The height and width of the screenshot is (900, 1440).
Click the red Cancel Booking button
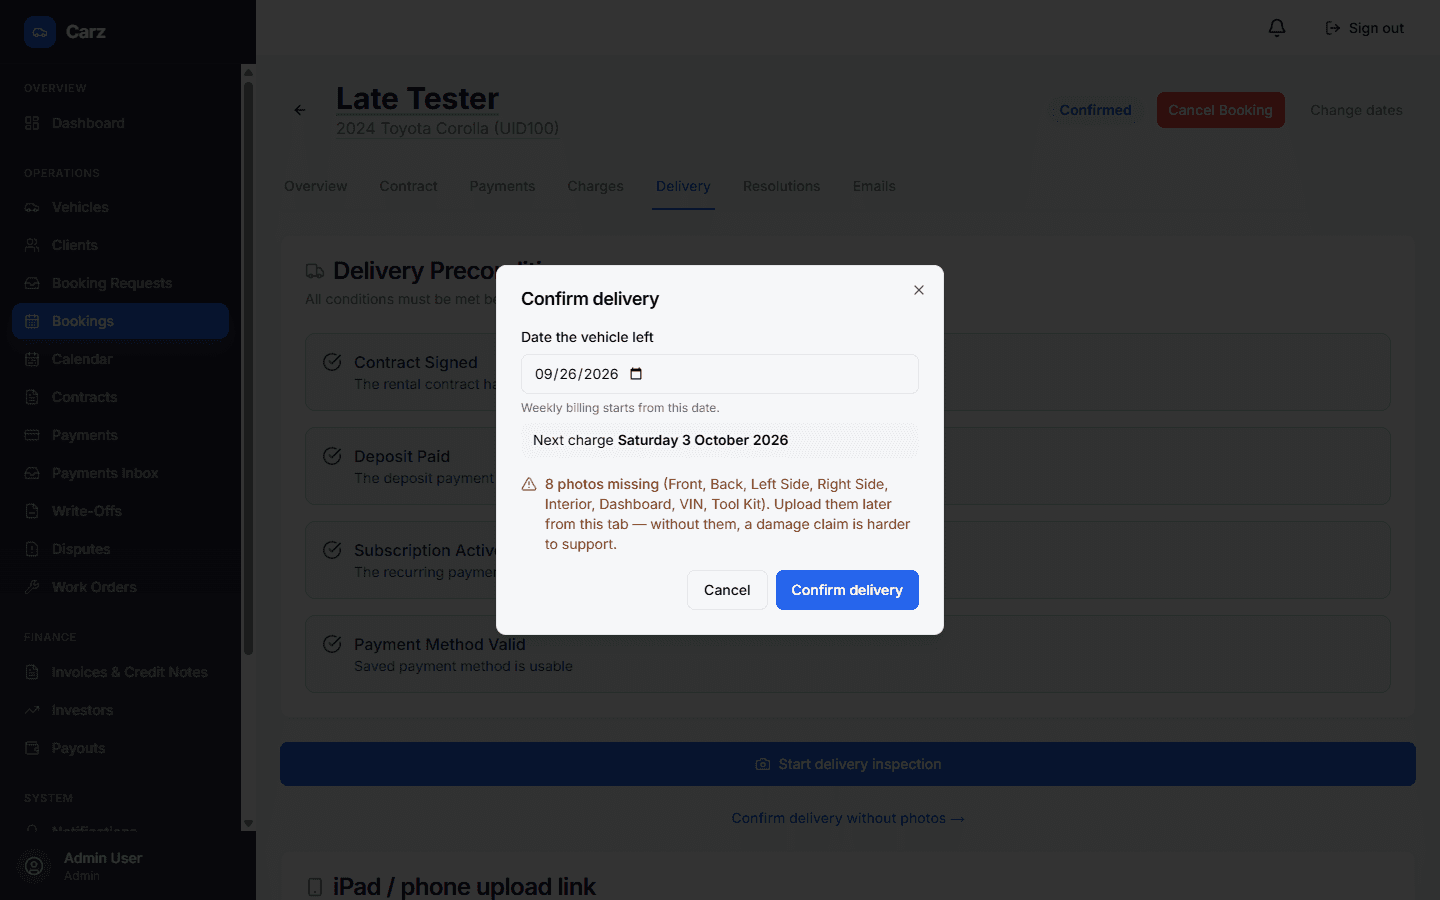click(1220, 110)
